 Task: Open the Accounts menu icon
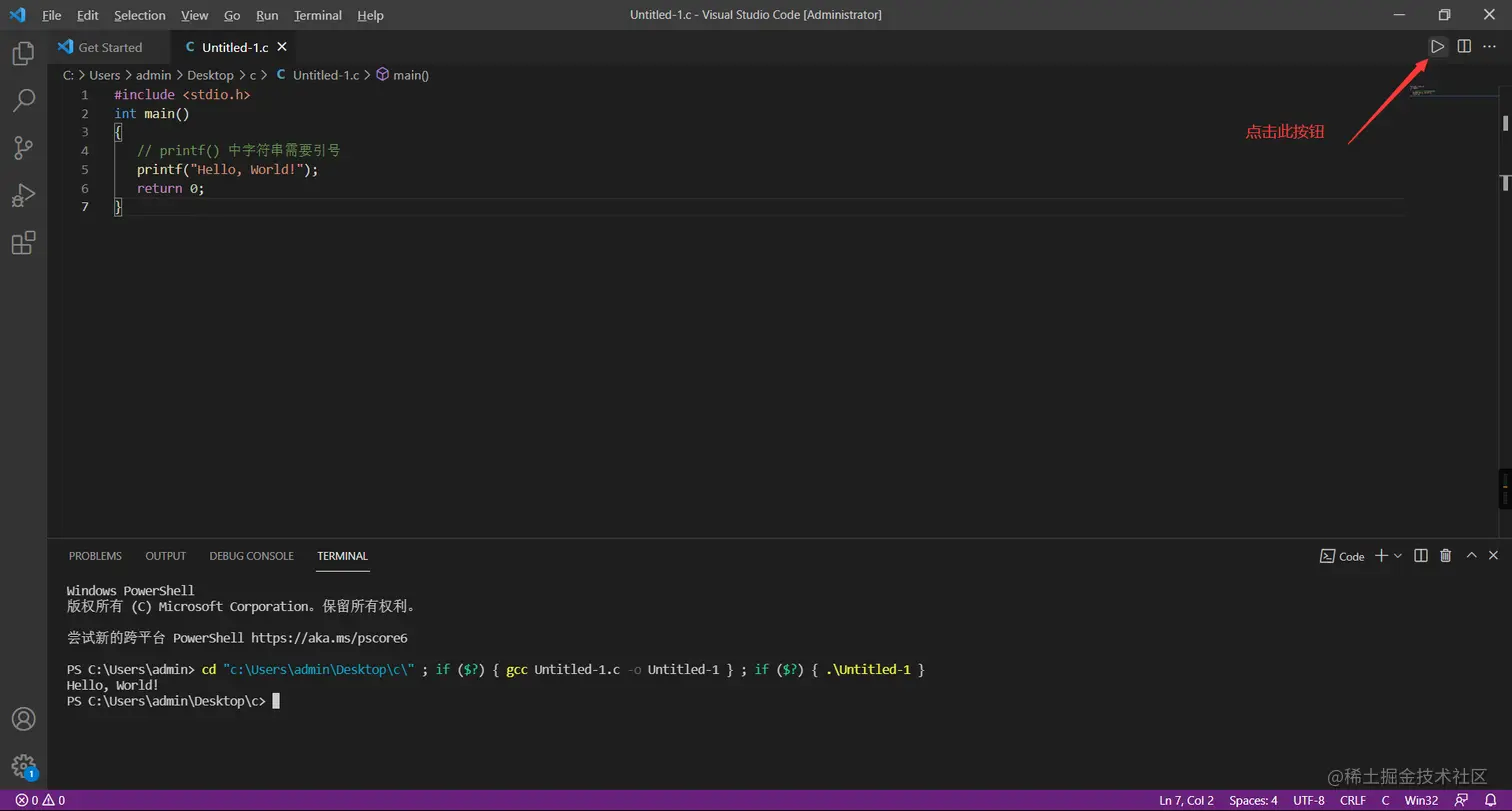pyautogui.click(x=23, y=719)
